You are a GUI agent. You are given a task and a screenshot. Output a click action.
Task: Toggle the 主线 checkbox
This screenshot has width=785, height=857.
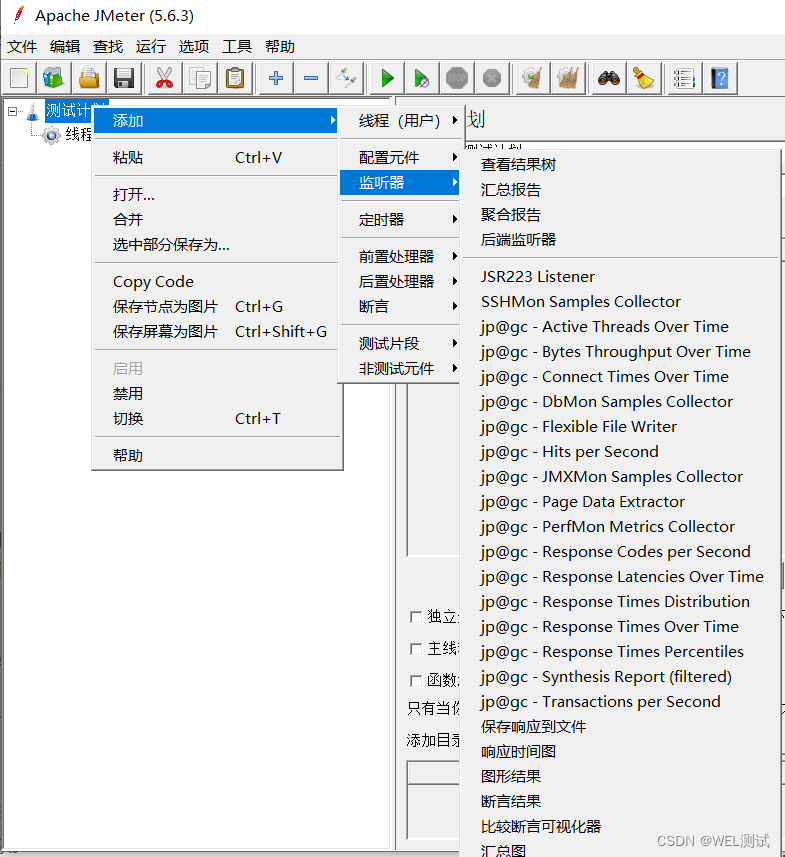[x=415, y=649]
